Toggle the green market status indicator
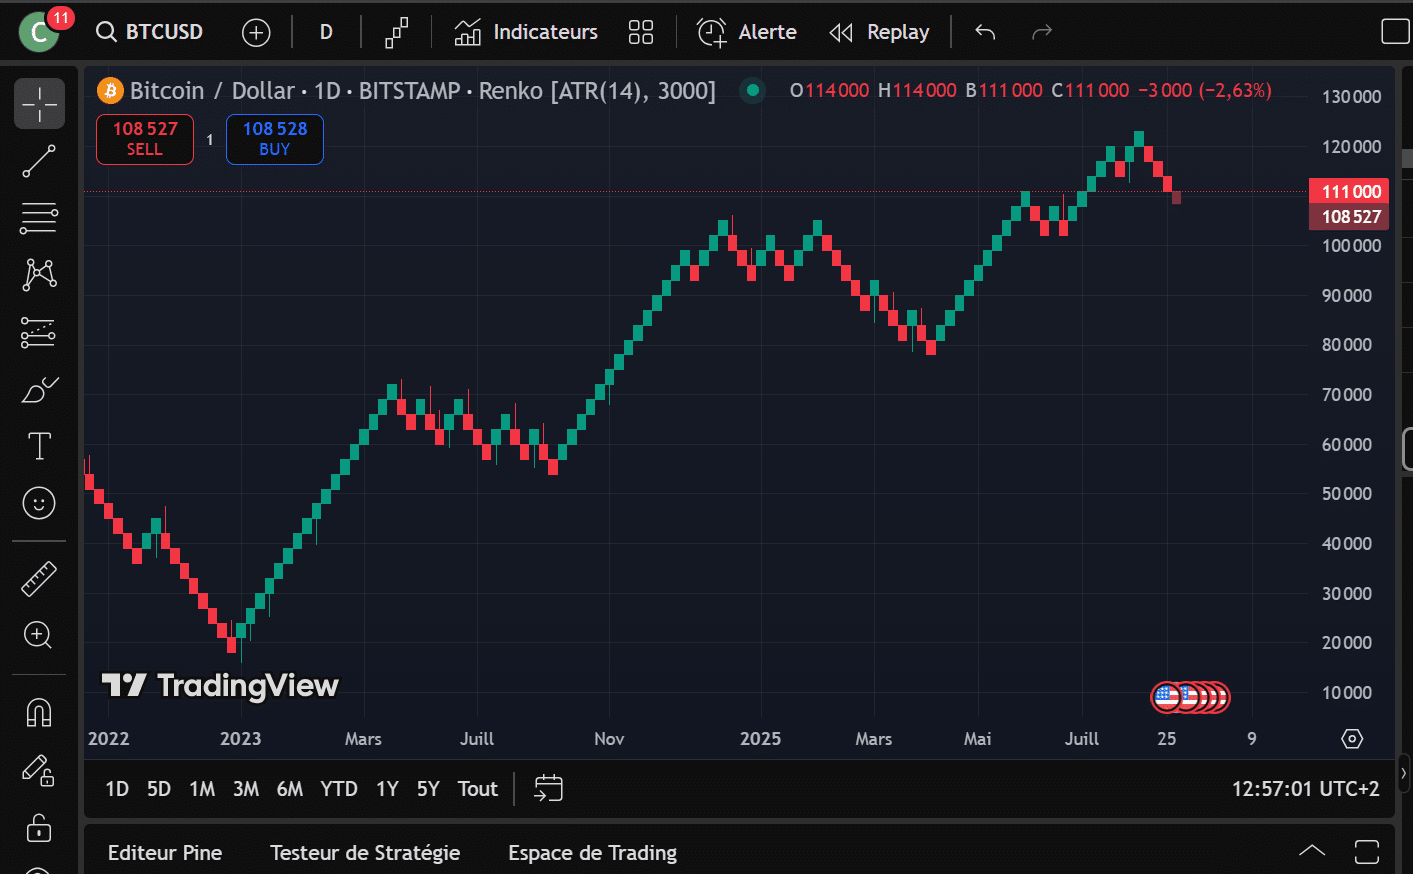 pos(753,91)
